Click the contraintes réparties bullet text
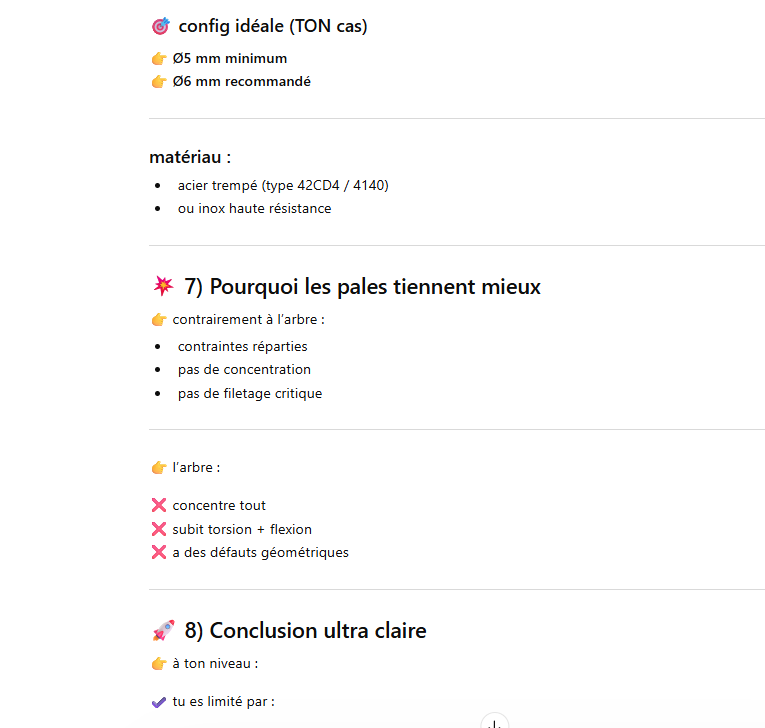 pos(243,346)
